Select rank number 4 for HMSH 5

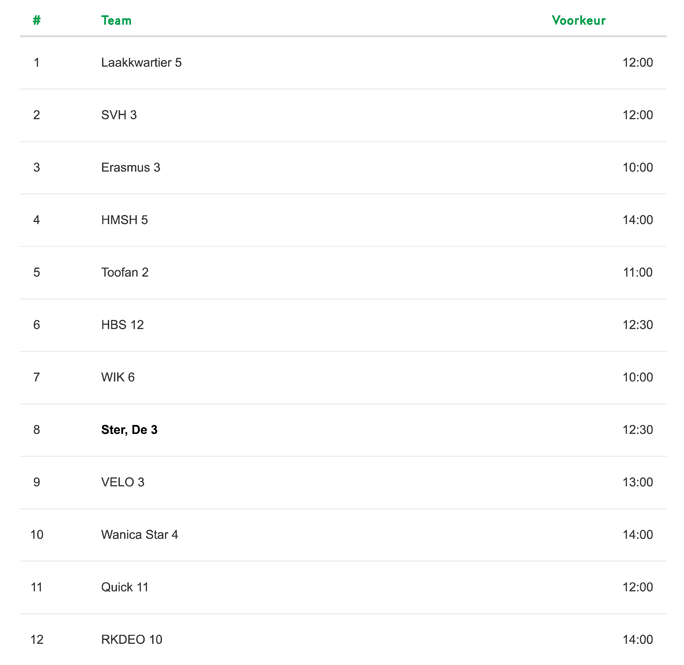37,220
